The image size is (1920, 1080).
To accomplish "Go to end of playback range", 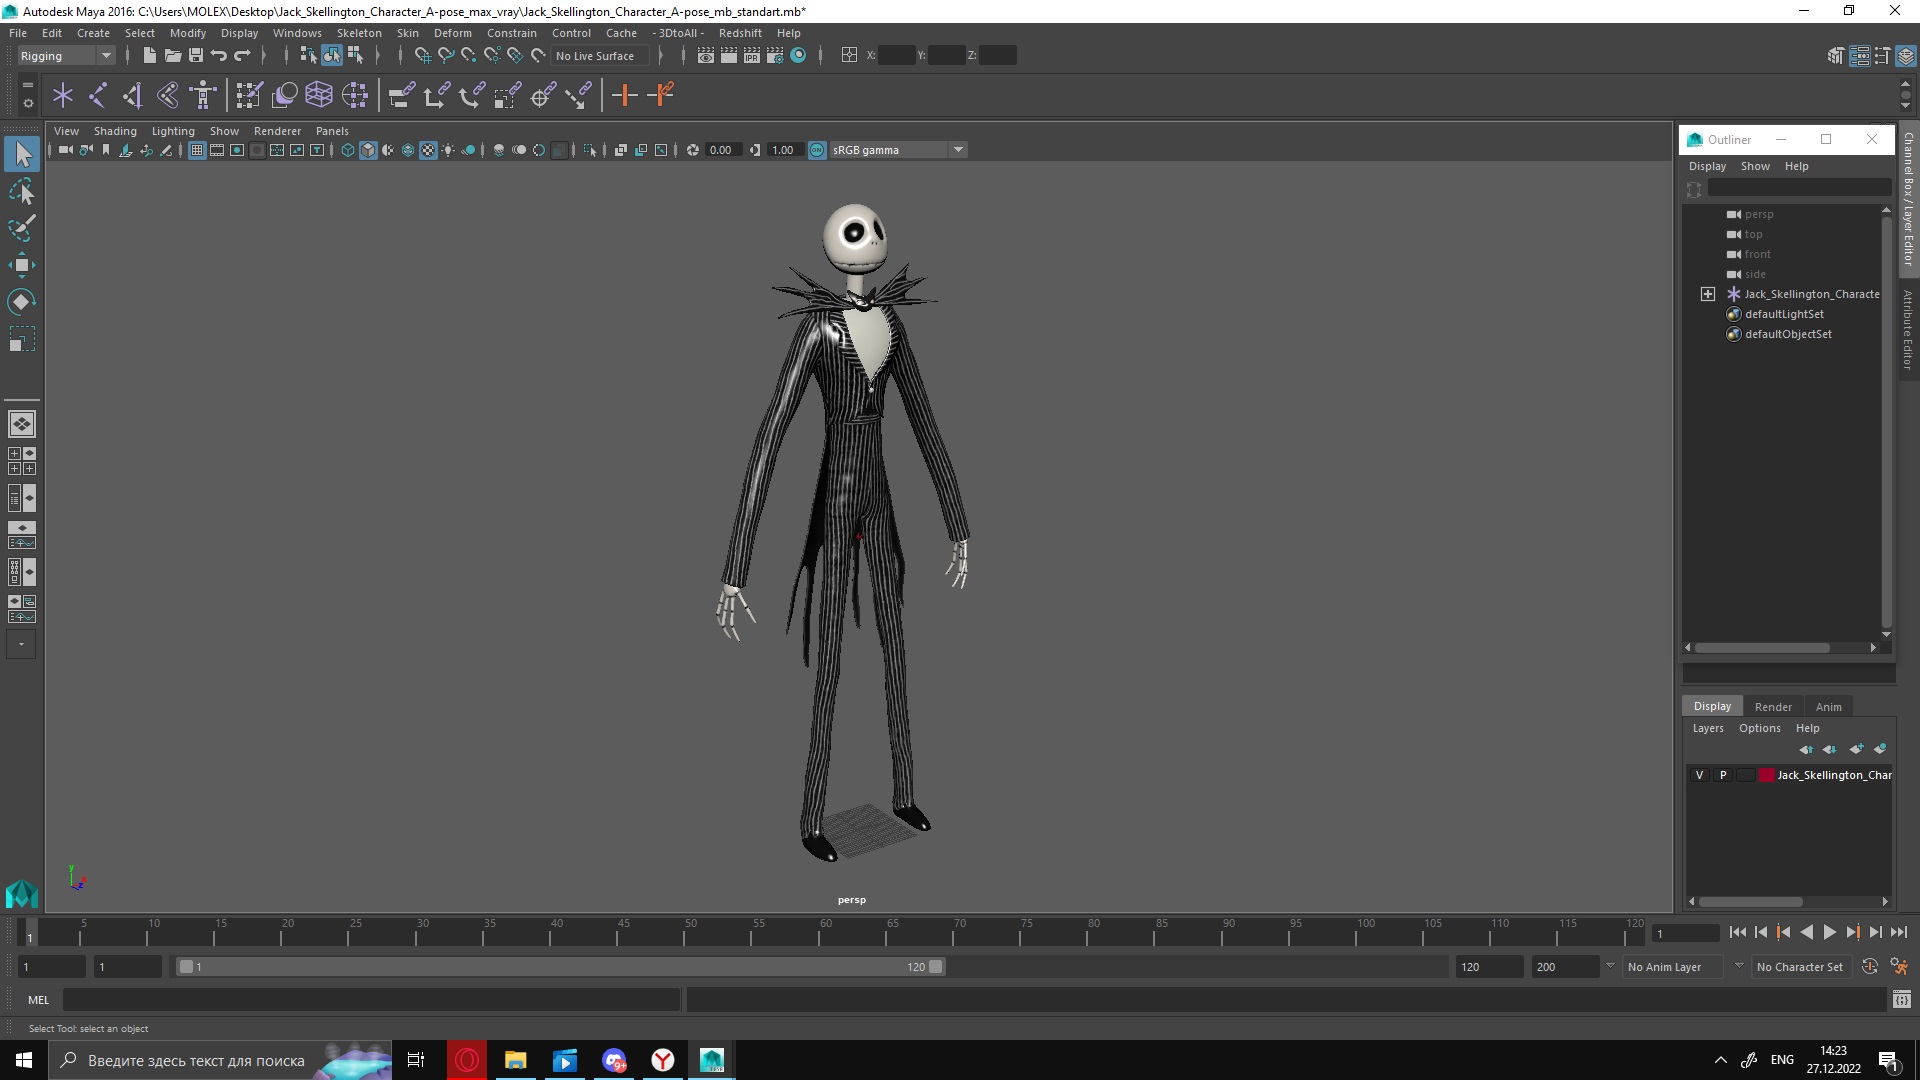I will coord(1898,932).
